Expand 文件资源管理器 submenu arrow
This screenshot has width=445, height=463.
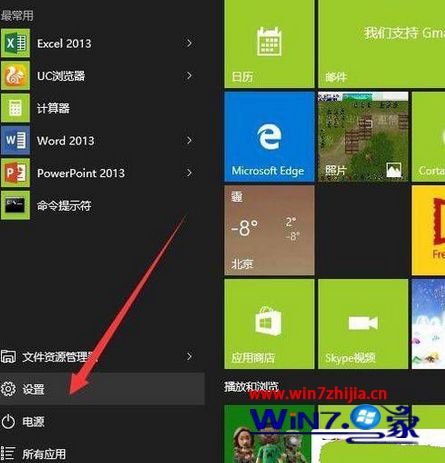tap(189, 356)
